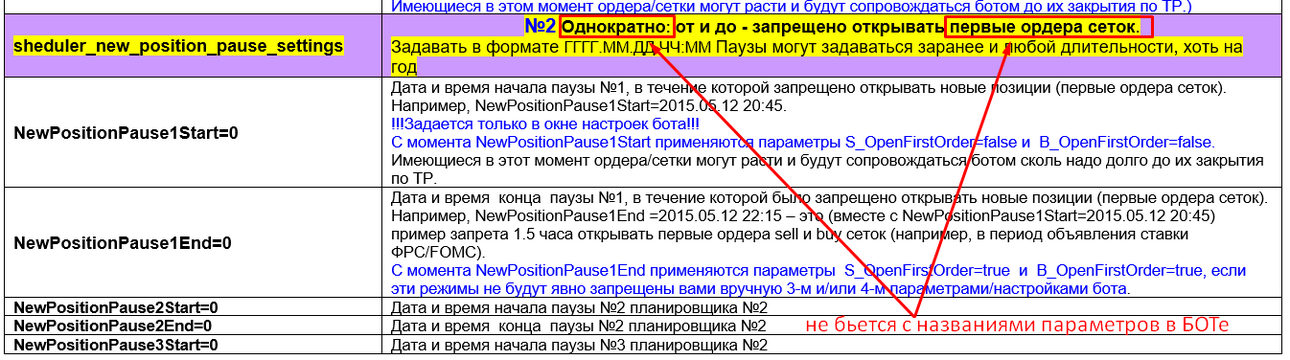Screen dimensions: 1290x360
Task: Click 'Имеющиеся в этот момент ордера/сетки' line under Pause1Start
Action: click(x=828, y=161)
